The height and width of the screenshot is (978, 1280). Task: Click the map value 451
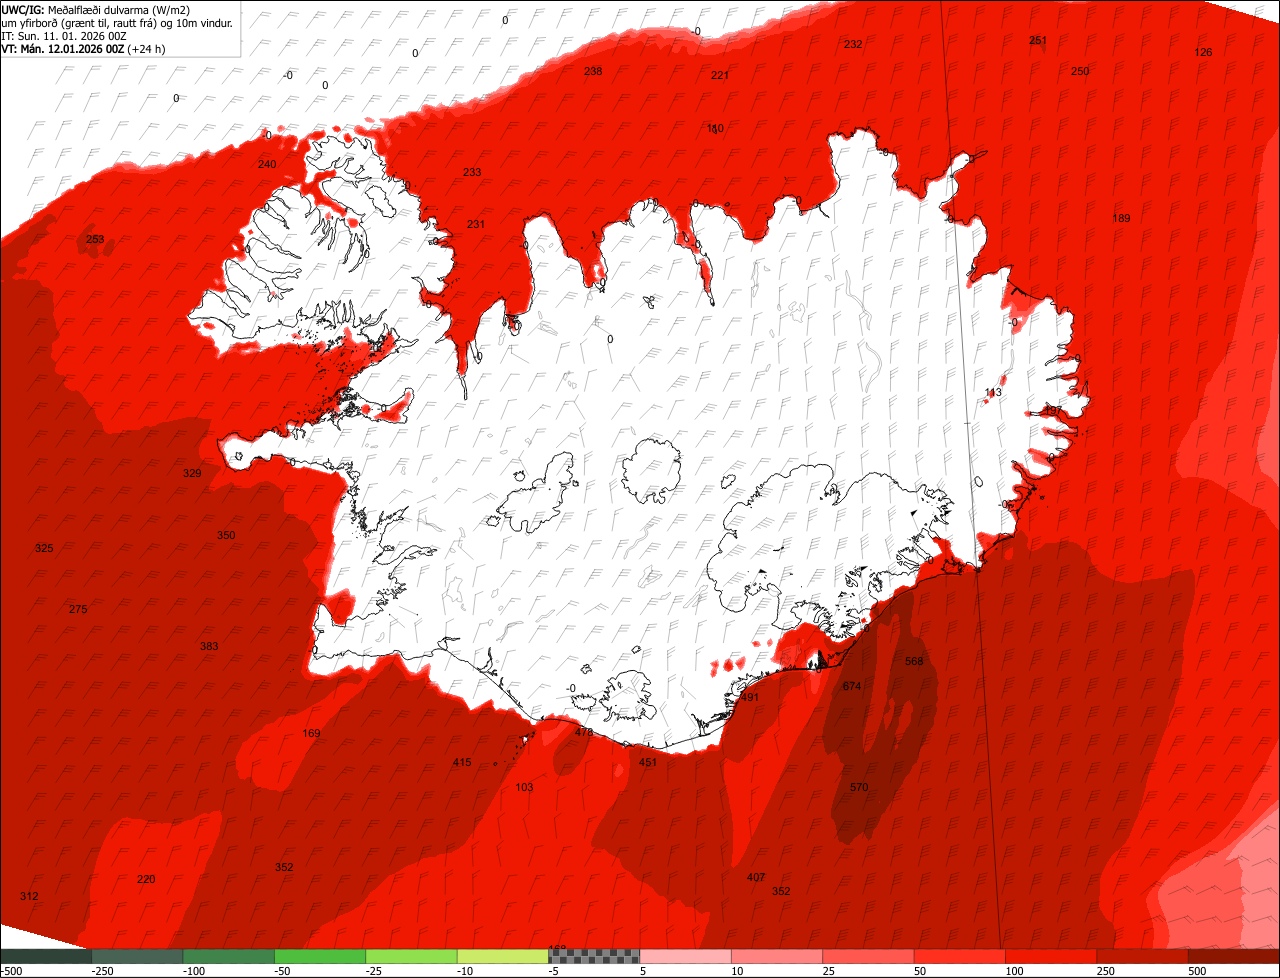[x=648, y=762]
